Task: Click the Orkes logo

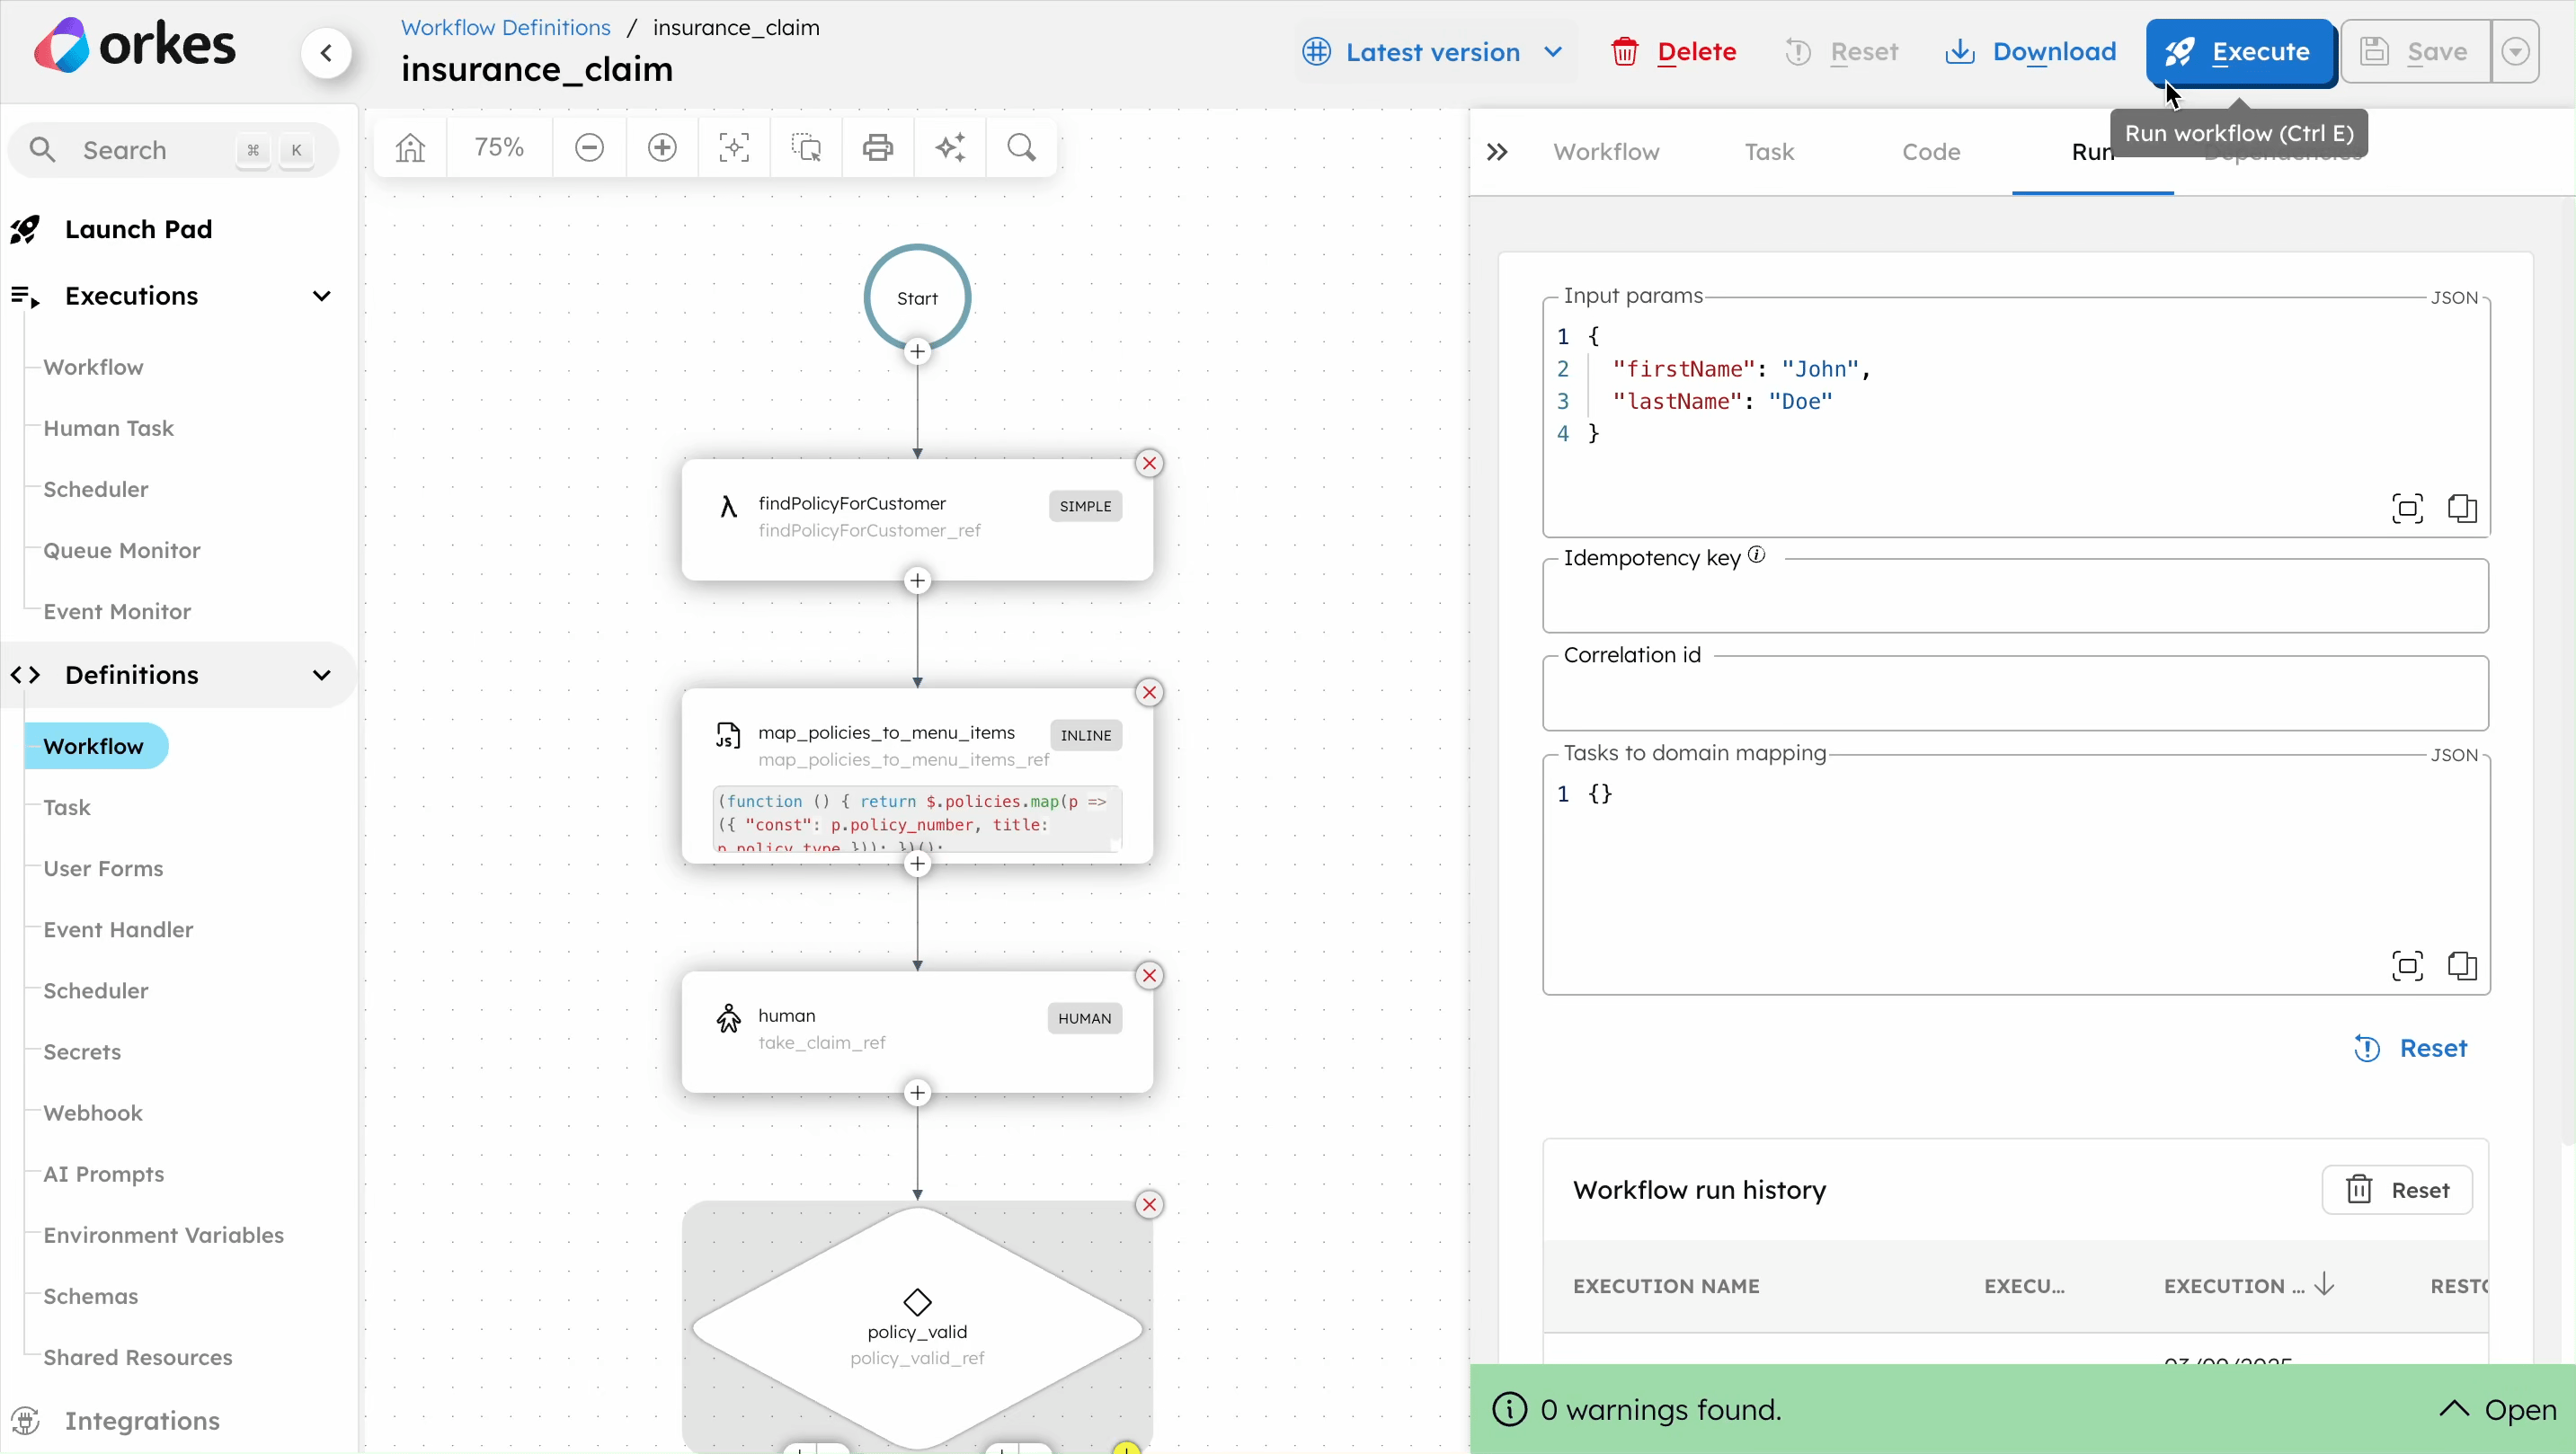Action: click(x=135, y=46)
